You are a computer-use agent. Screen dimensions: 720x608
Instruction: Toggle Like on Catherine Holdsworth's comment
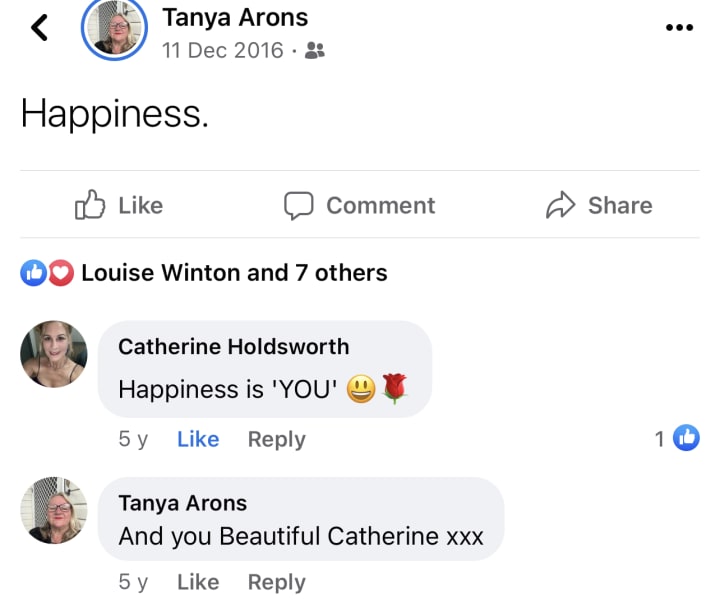[198, 439]
